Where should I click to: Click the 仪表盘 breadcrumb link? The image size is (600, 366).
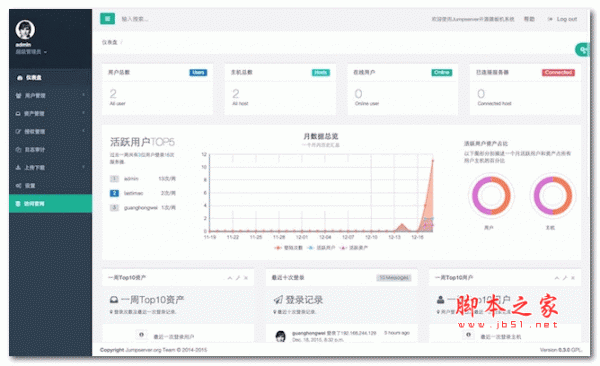[x=110, y=42]
